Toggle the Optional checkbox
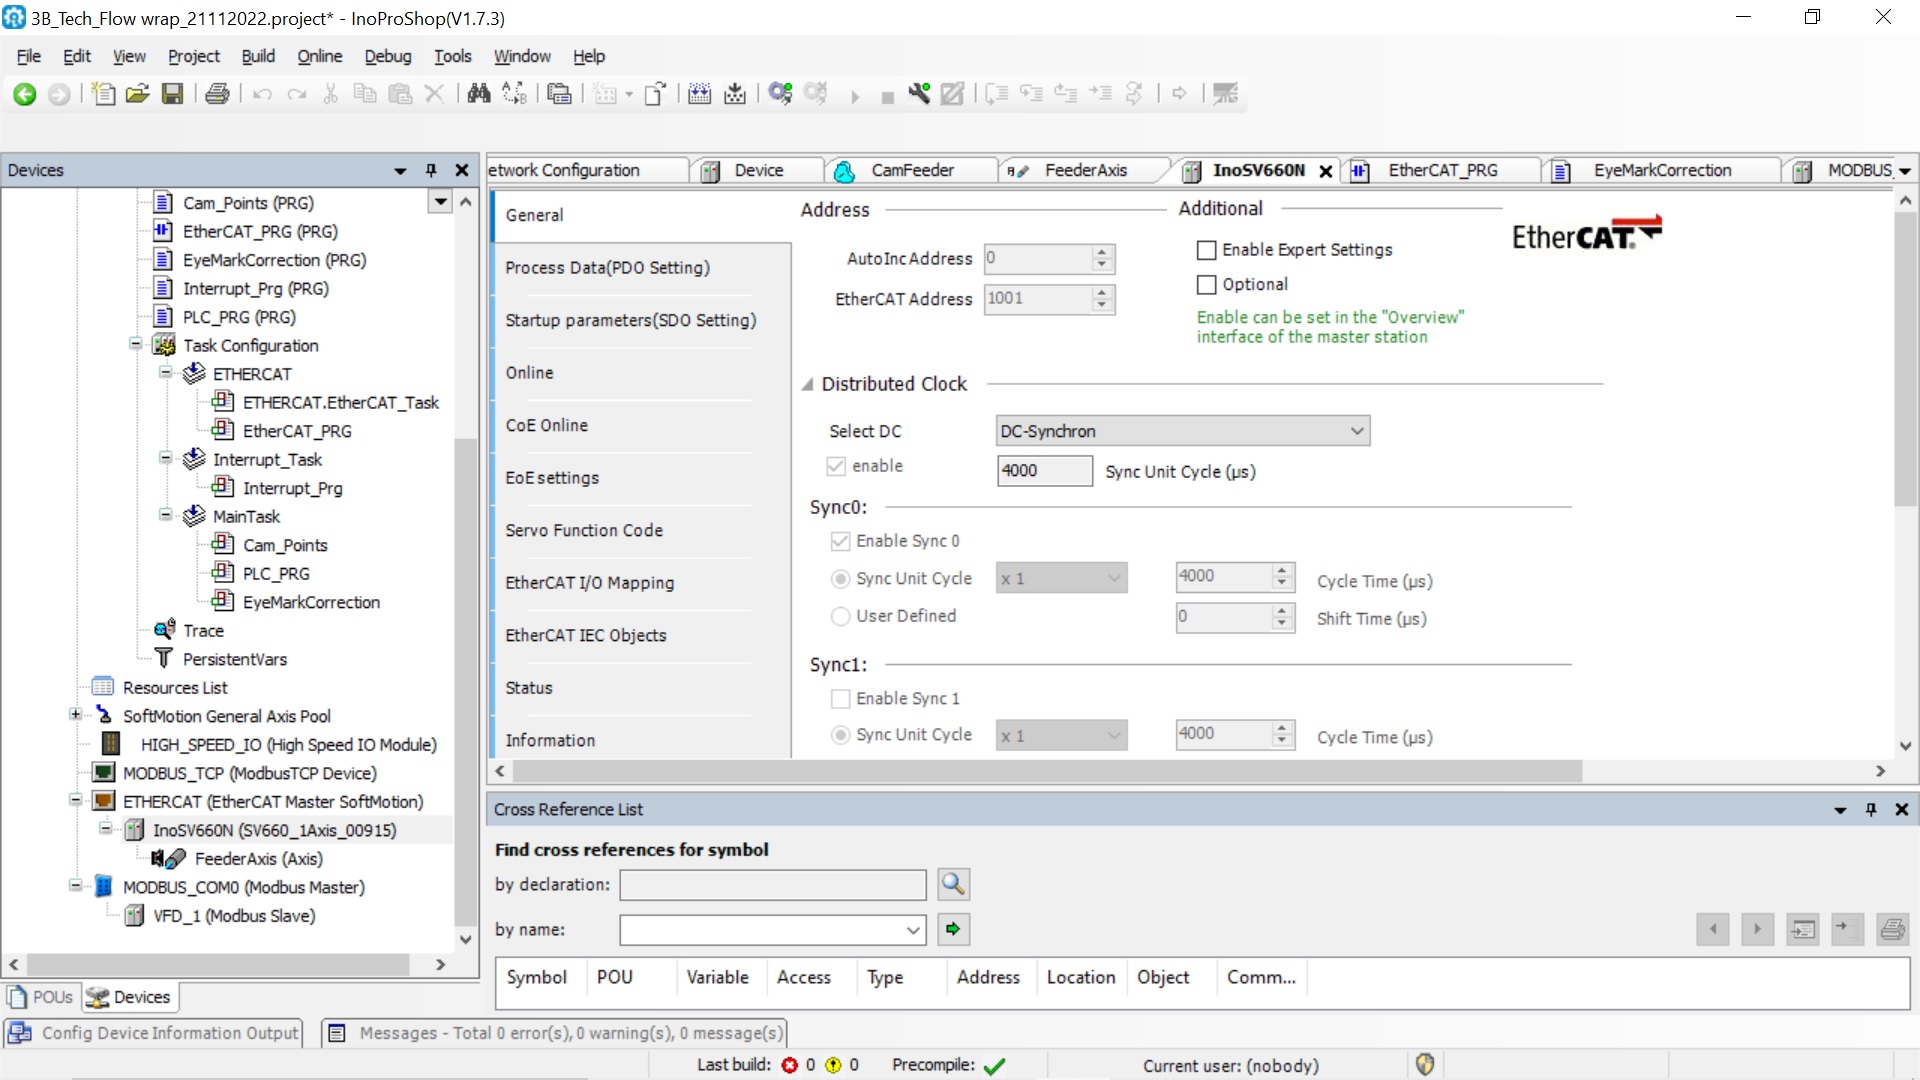The width and height of the screenshot is (1920, 1080). pyautogui.click(x=1207, y=285)
